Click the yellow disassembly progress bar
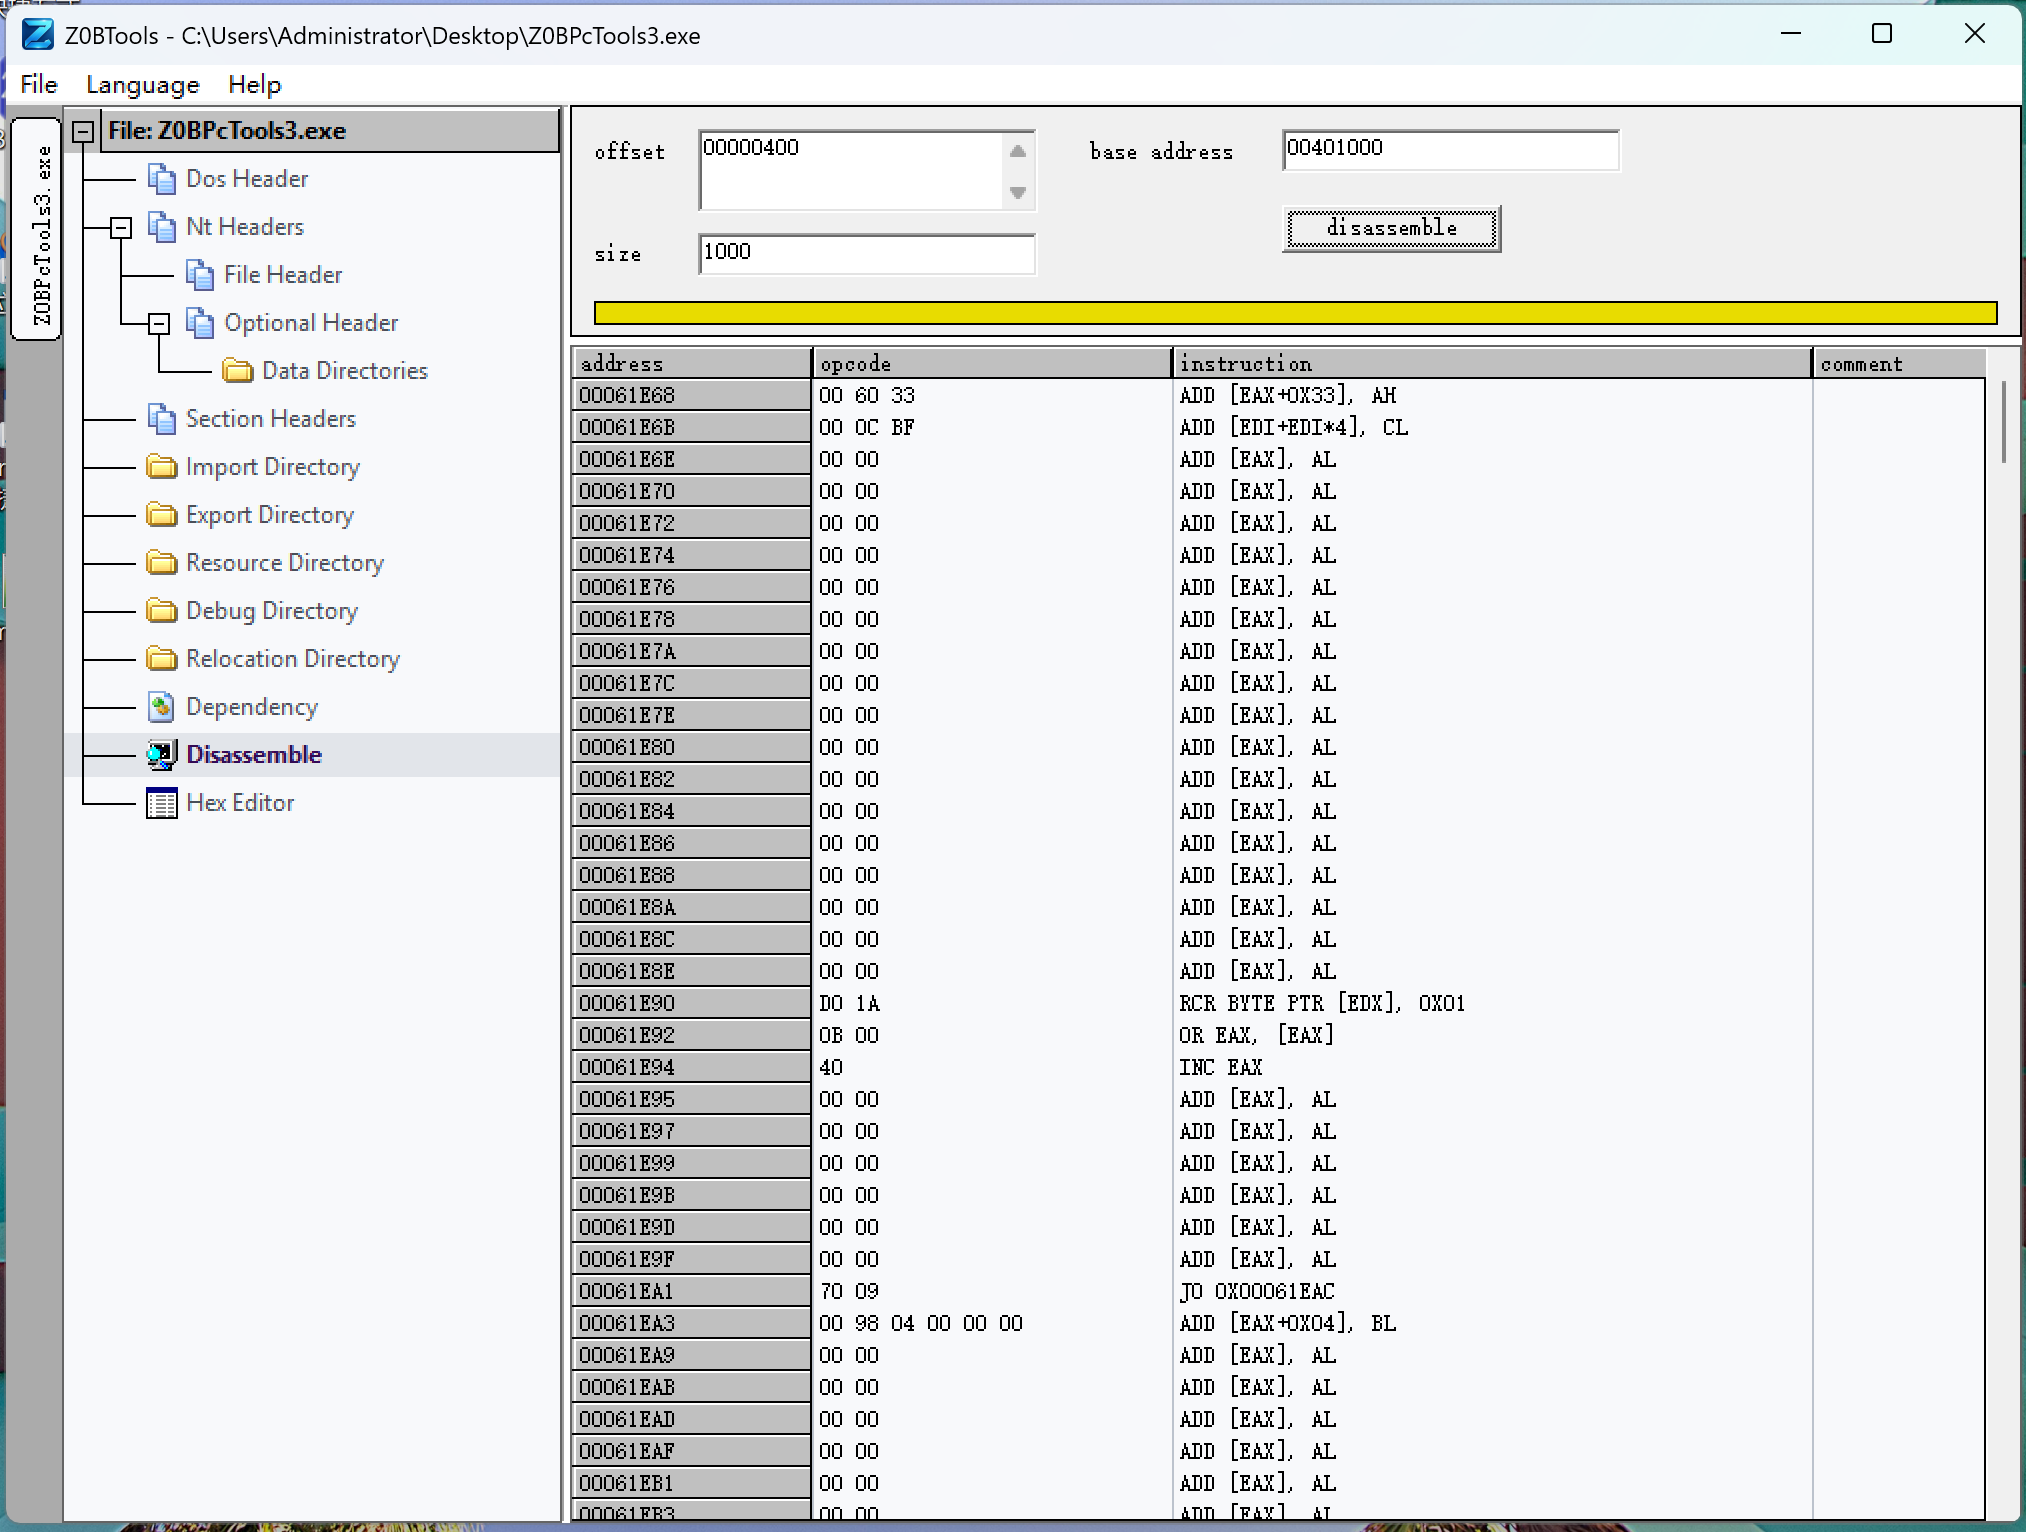2026x1532 pixels. [1295, 313]
